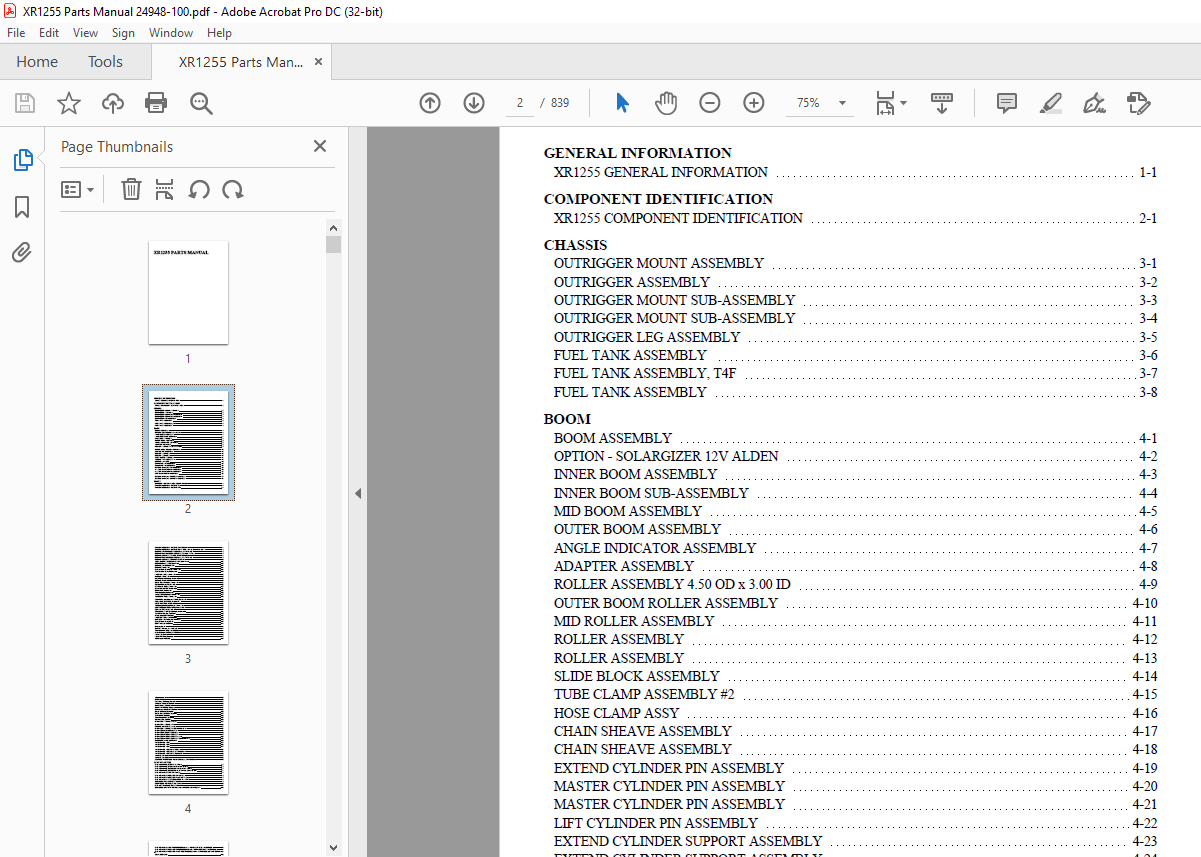Open the find text magnifier tool
The image size is (1201, 857).
click(201, 103)
